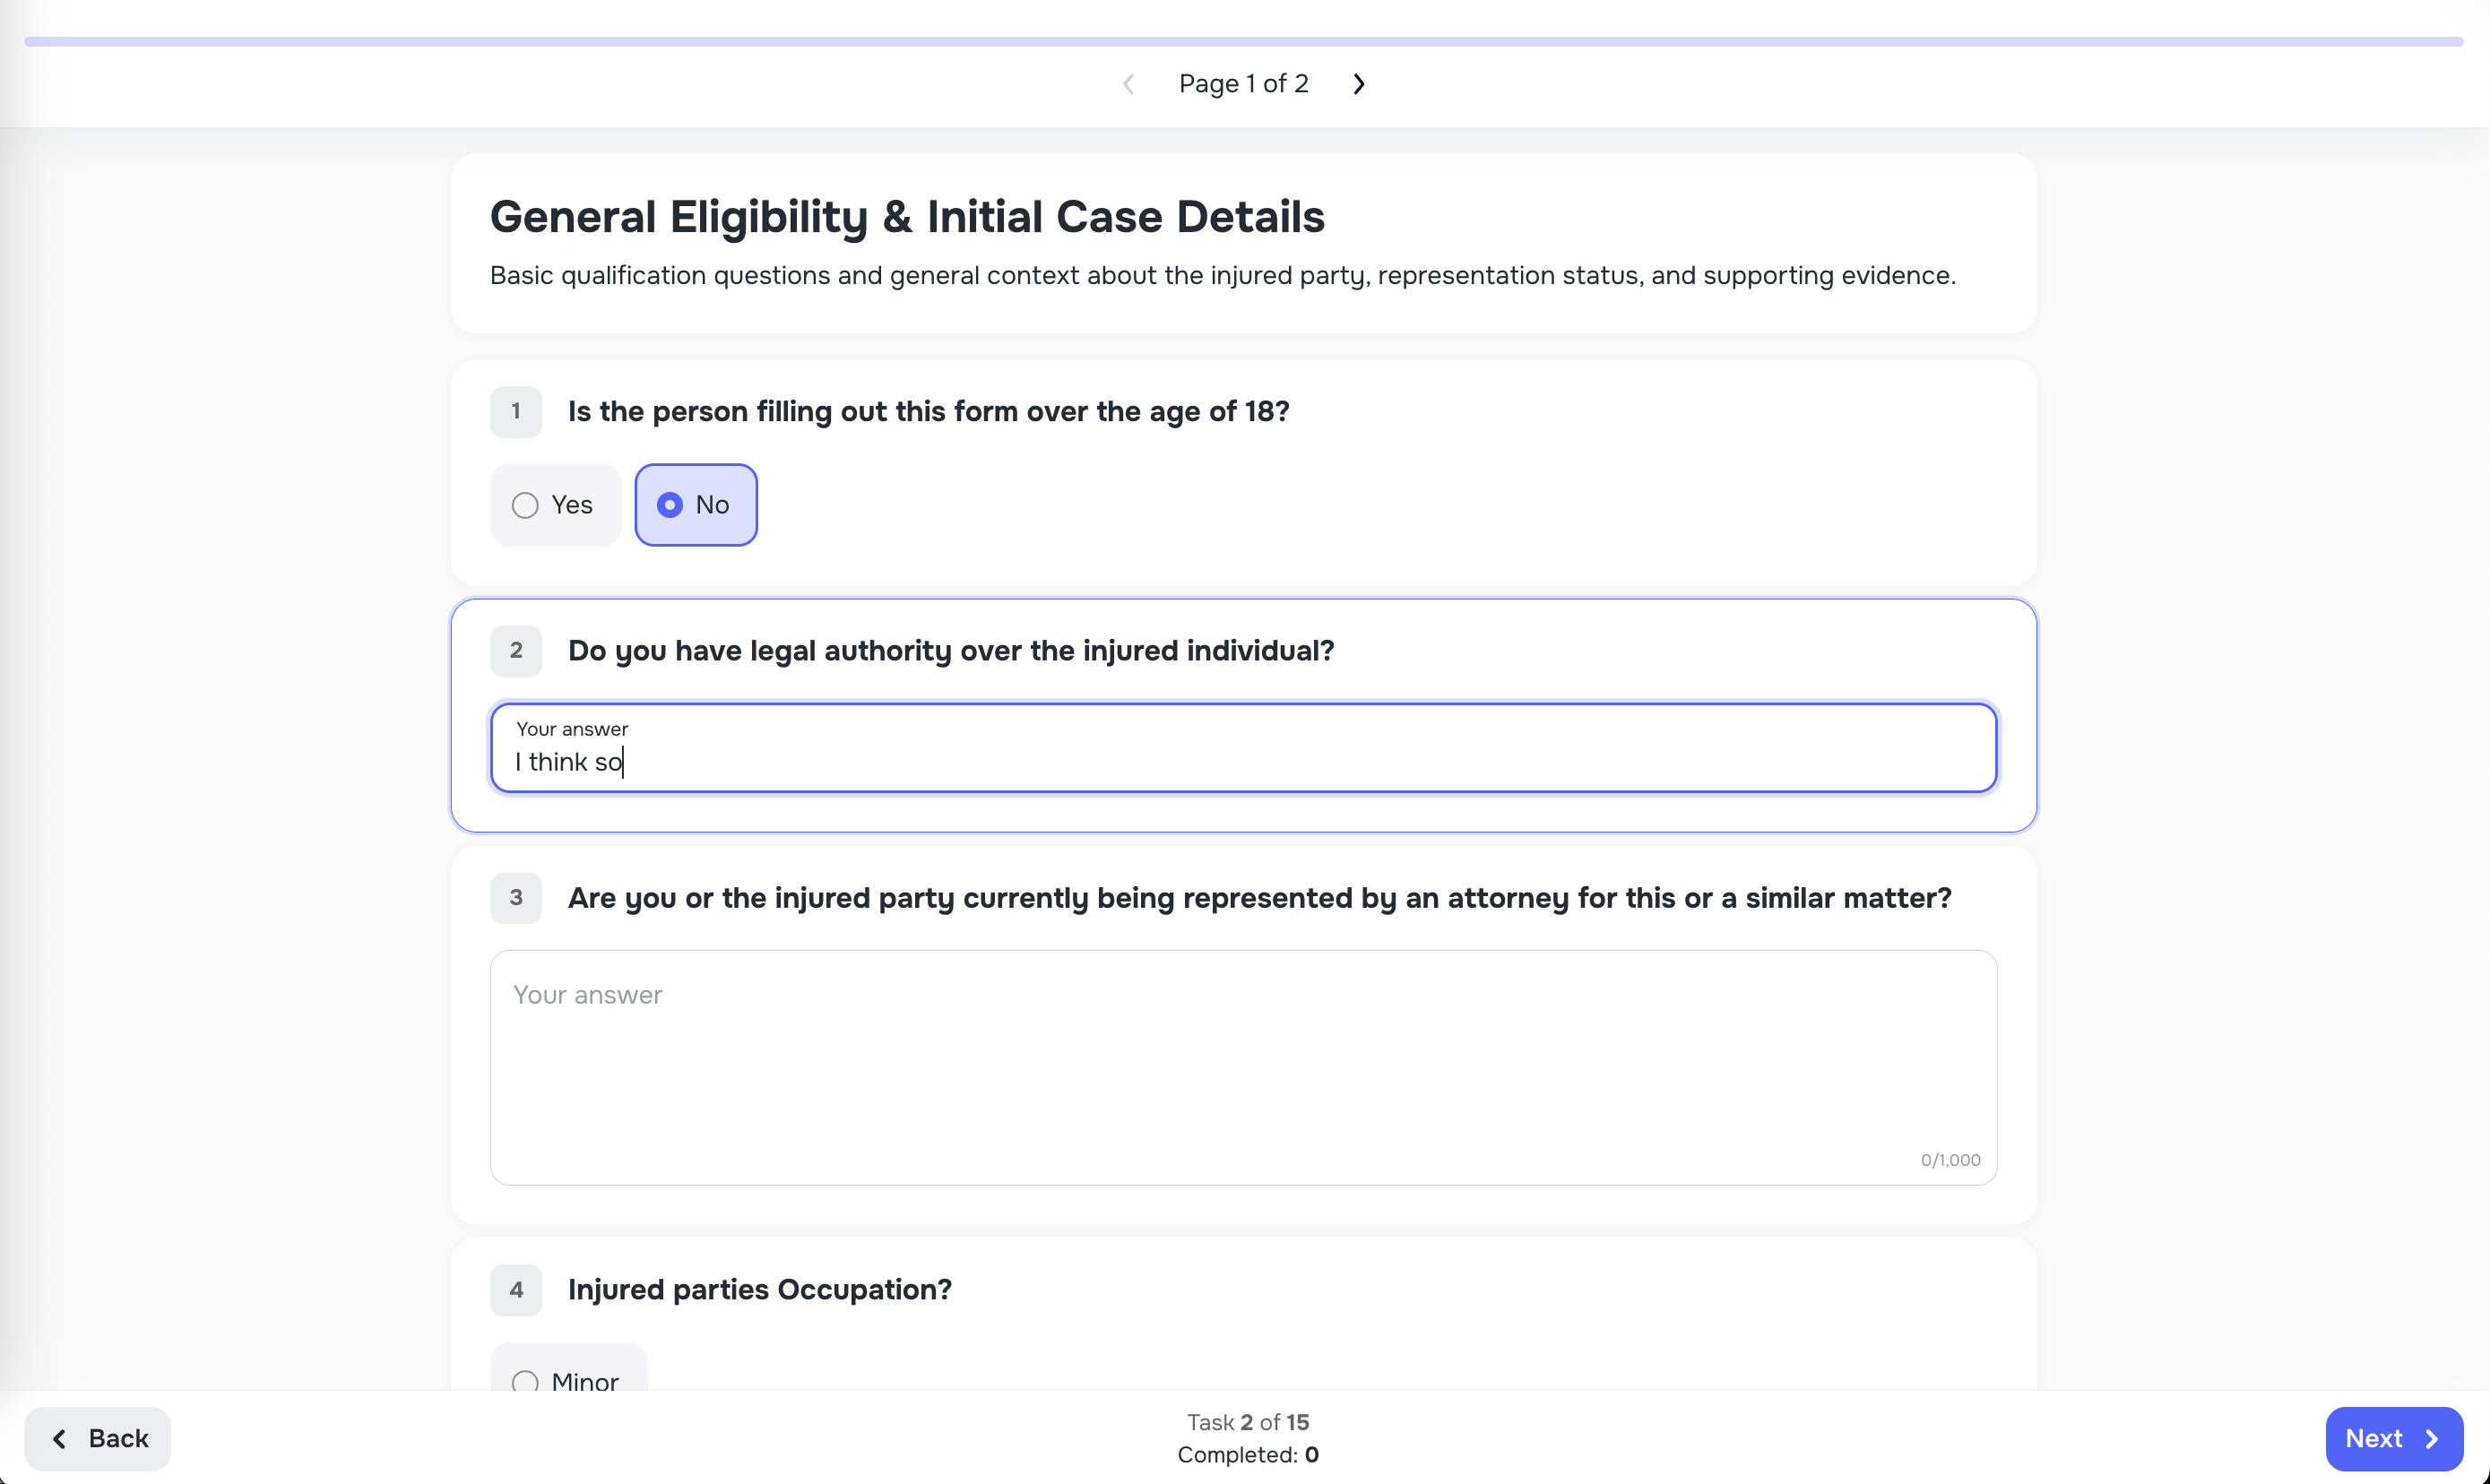Click the number badge for question 3

coord(516,898)
